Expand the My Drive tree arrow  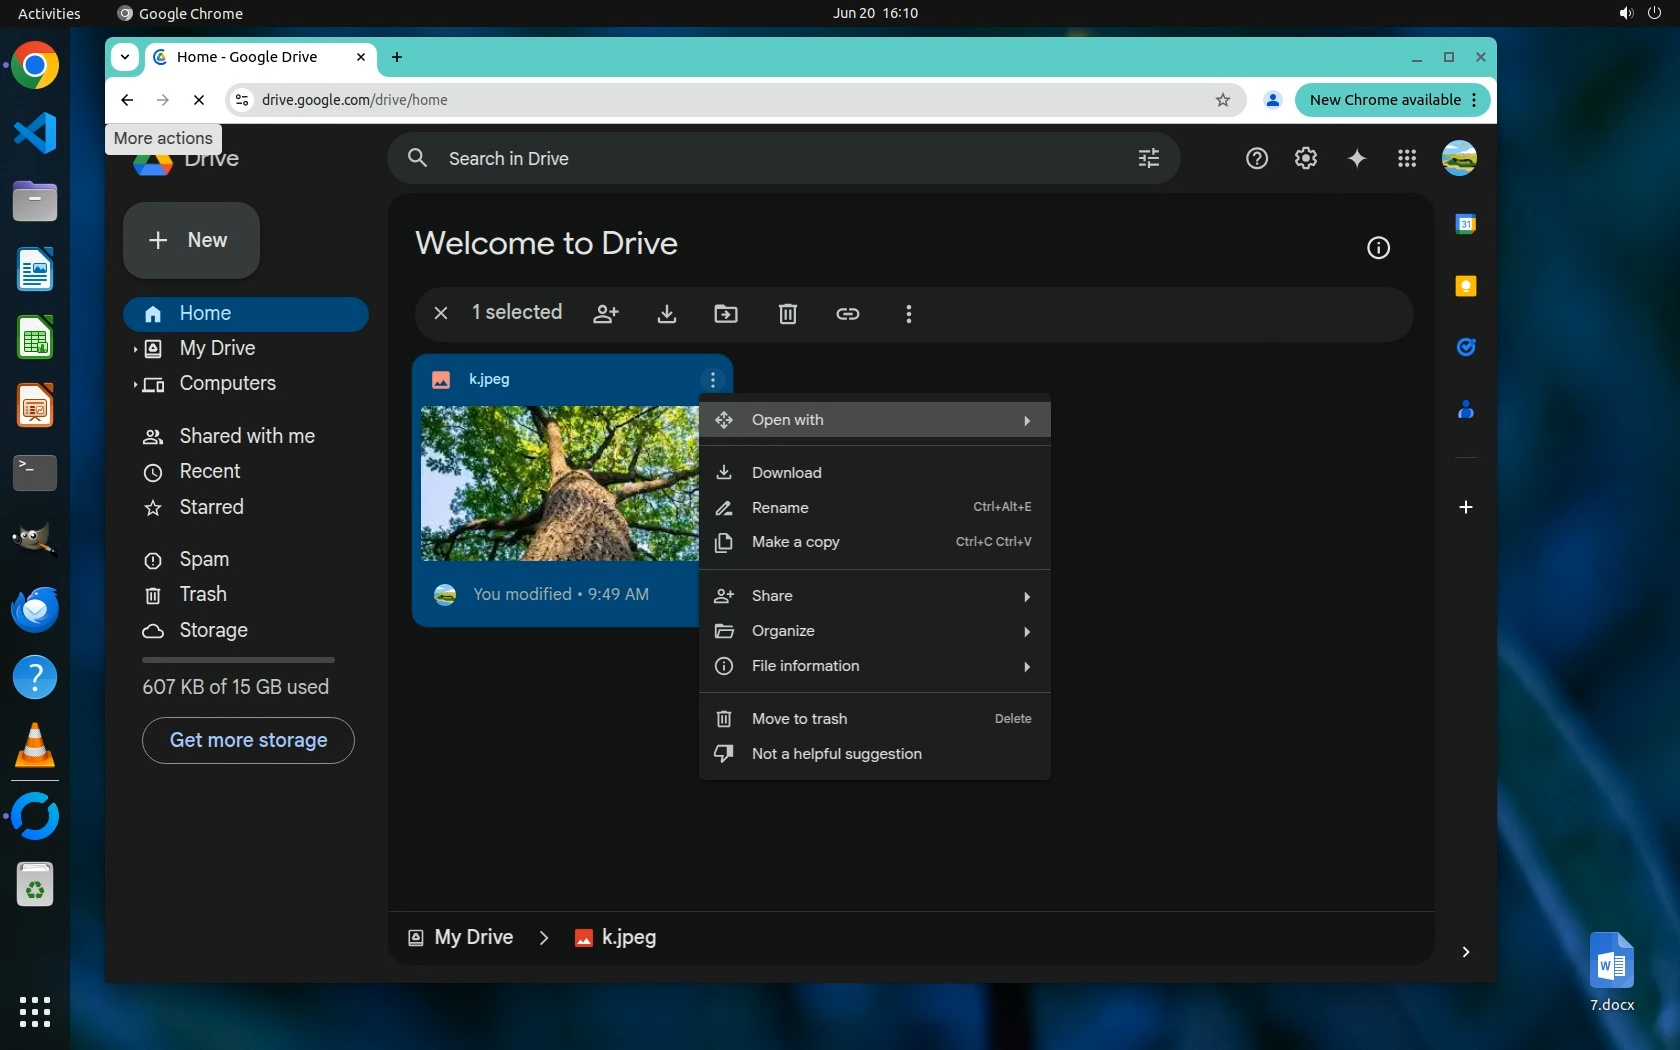135,349
